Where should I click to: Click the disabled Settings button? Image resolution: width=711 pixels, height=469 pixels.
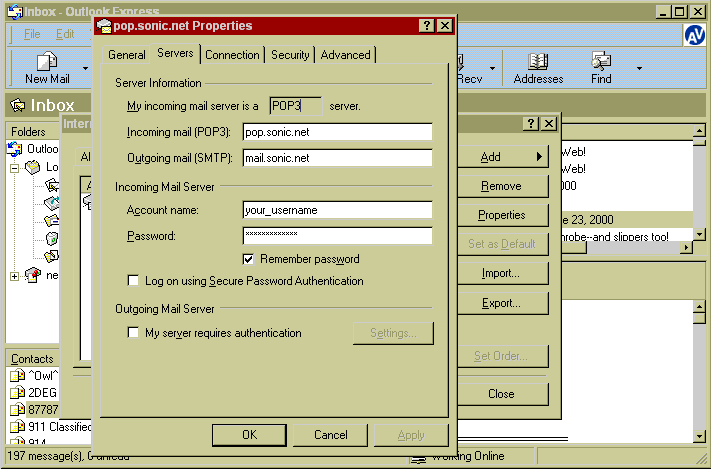tap(393, 333)
